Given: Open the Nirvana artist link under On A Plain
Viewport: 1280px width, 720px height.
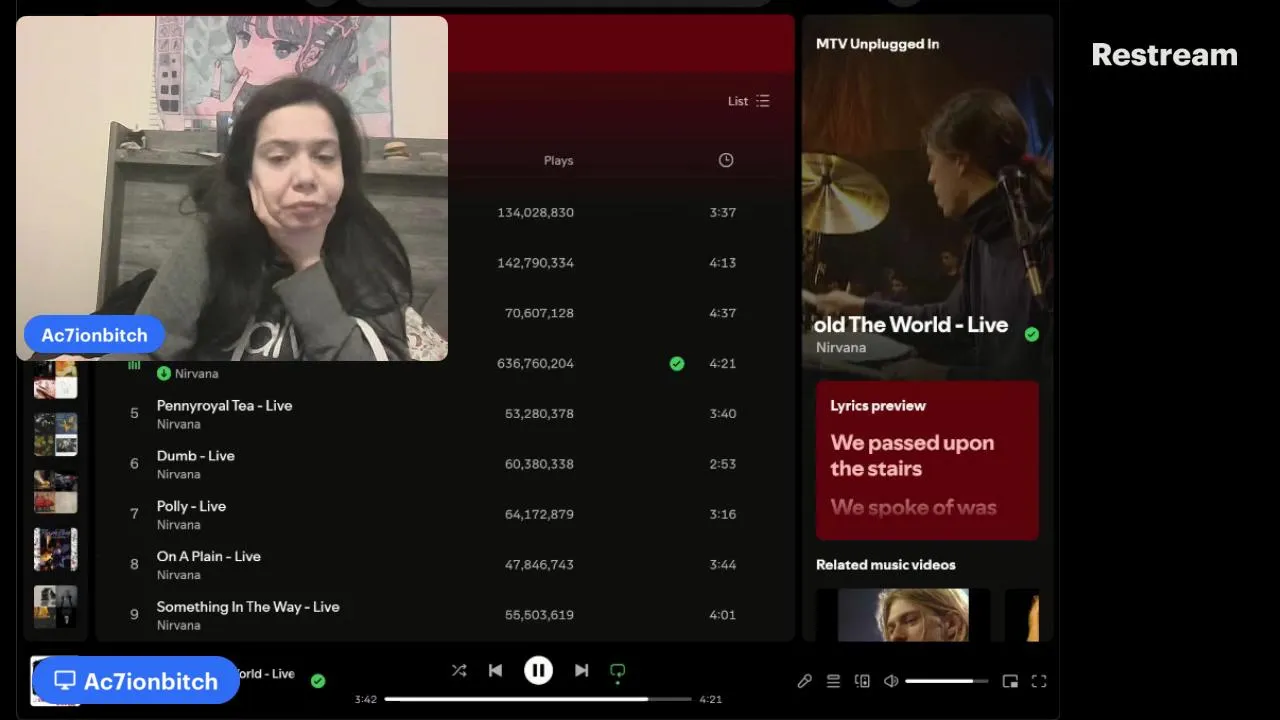Looking at the screenshot, I should point(179,575).
